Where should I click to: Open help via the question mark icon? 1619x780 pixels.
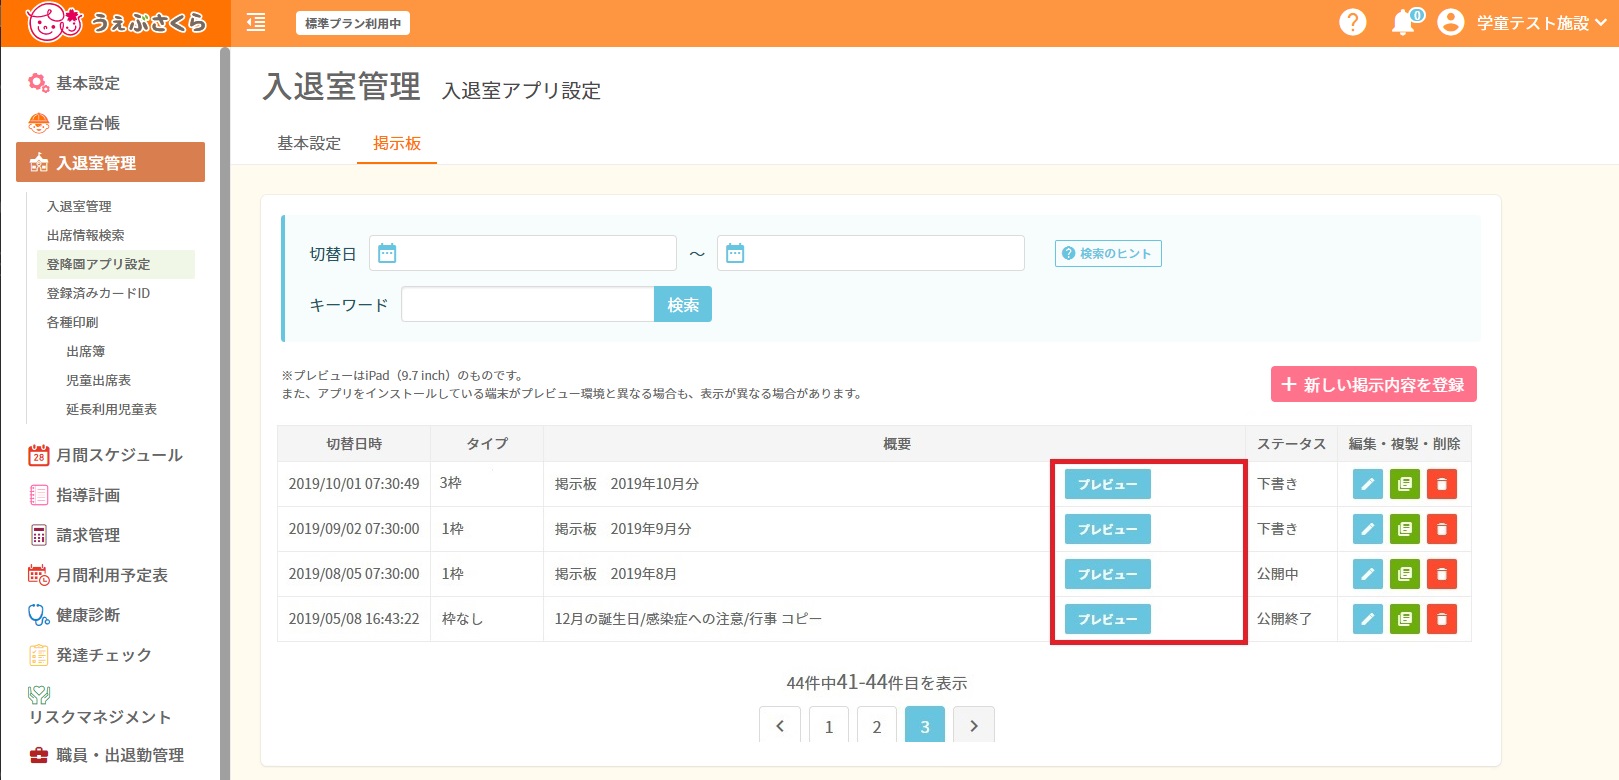point(1352,22)
